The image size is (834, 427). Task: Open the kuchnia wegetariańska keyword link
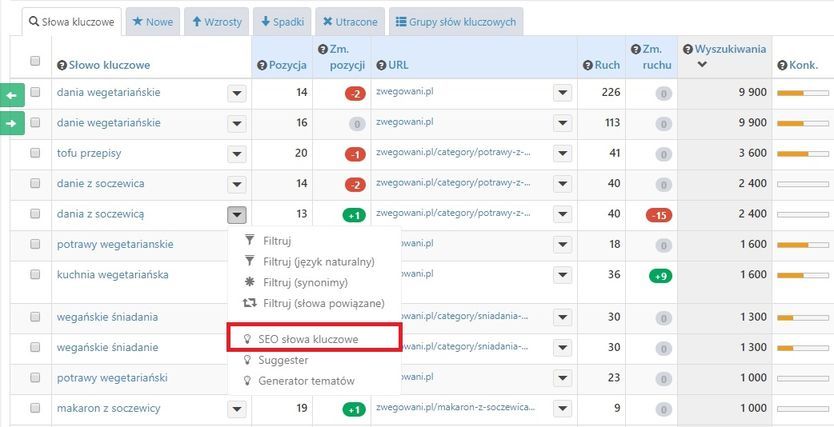pos(113,274)
